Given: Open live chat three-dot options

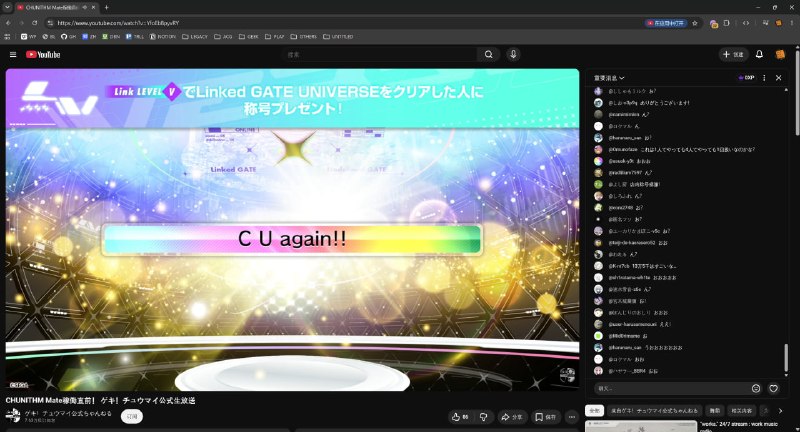Looking at the screenshot, I should [x=764, y=78].
